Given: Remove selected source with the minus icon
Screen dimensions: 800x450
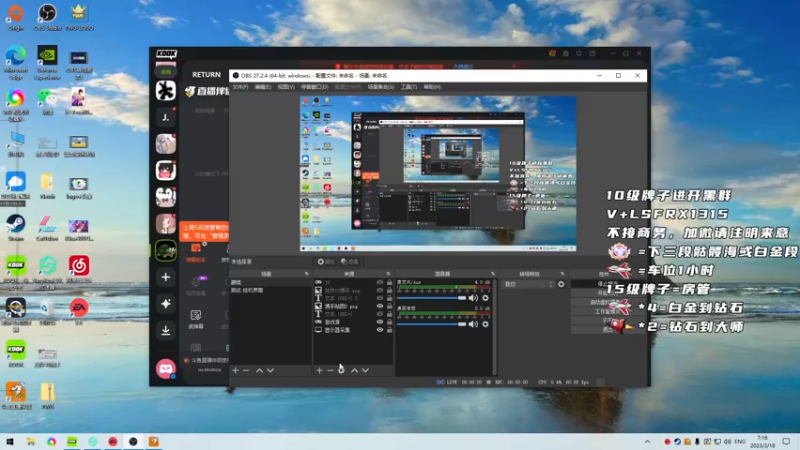Looking at the screenshot, I should (330, 370).
